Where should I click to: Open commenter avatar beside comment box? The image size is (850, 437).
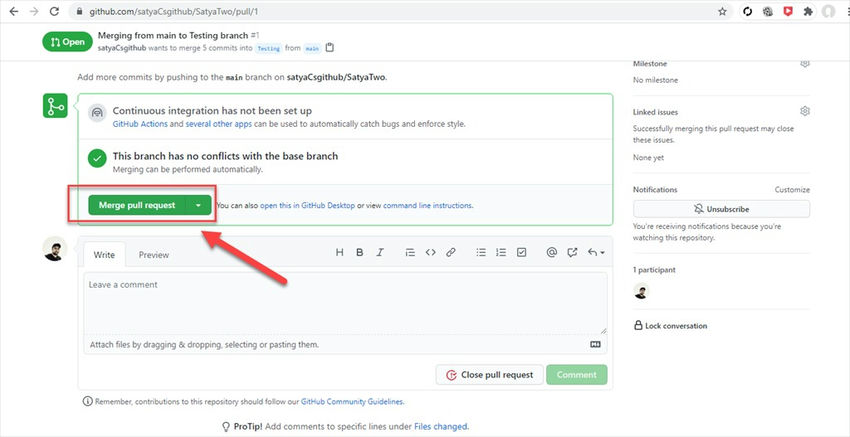54,249
